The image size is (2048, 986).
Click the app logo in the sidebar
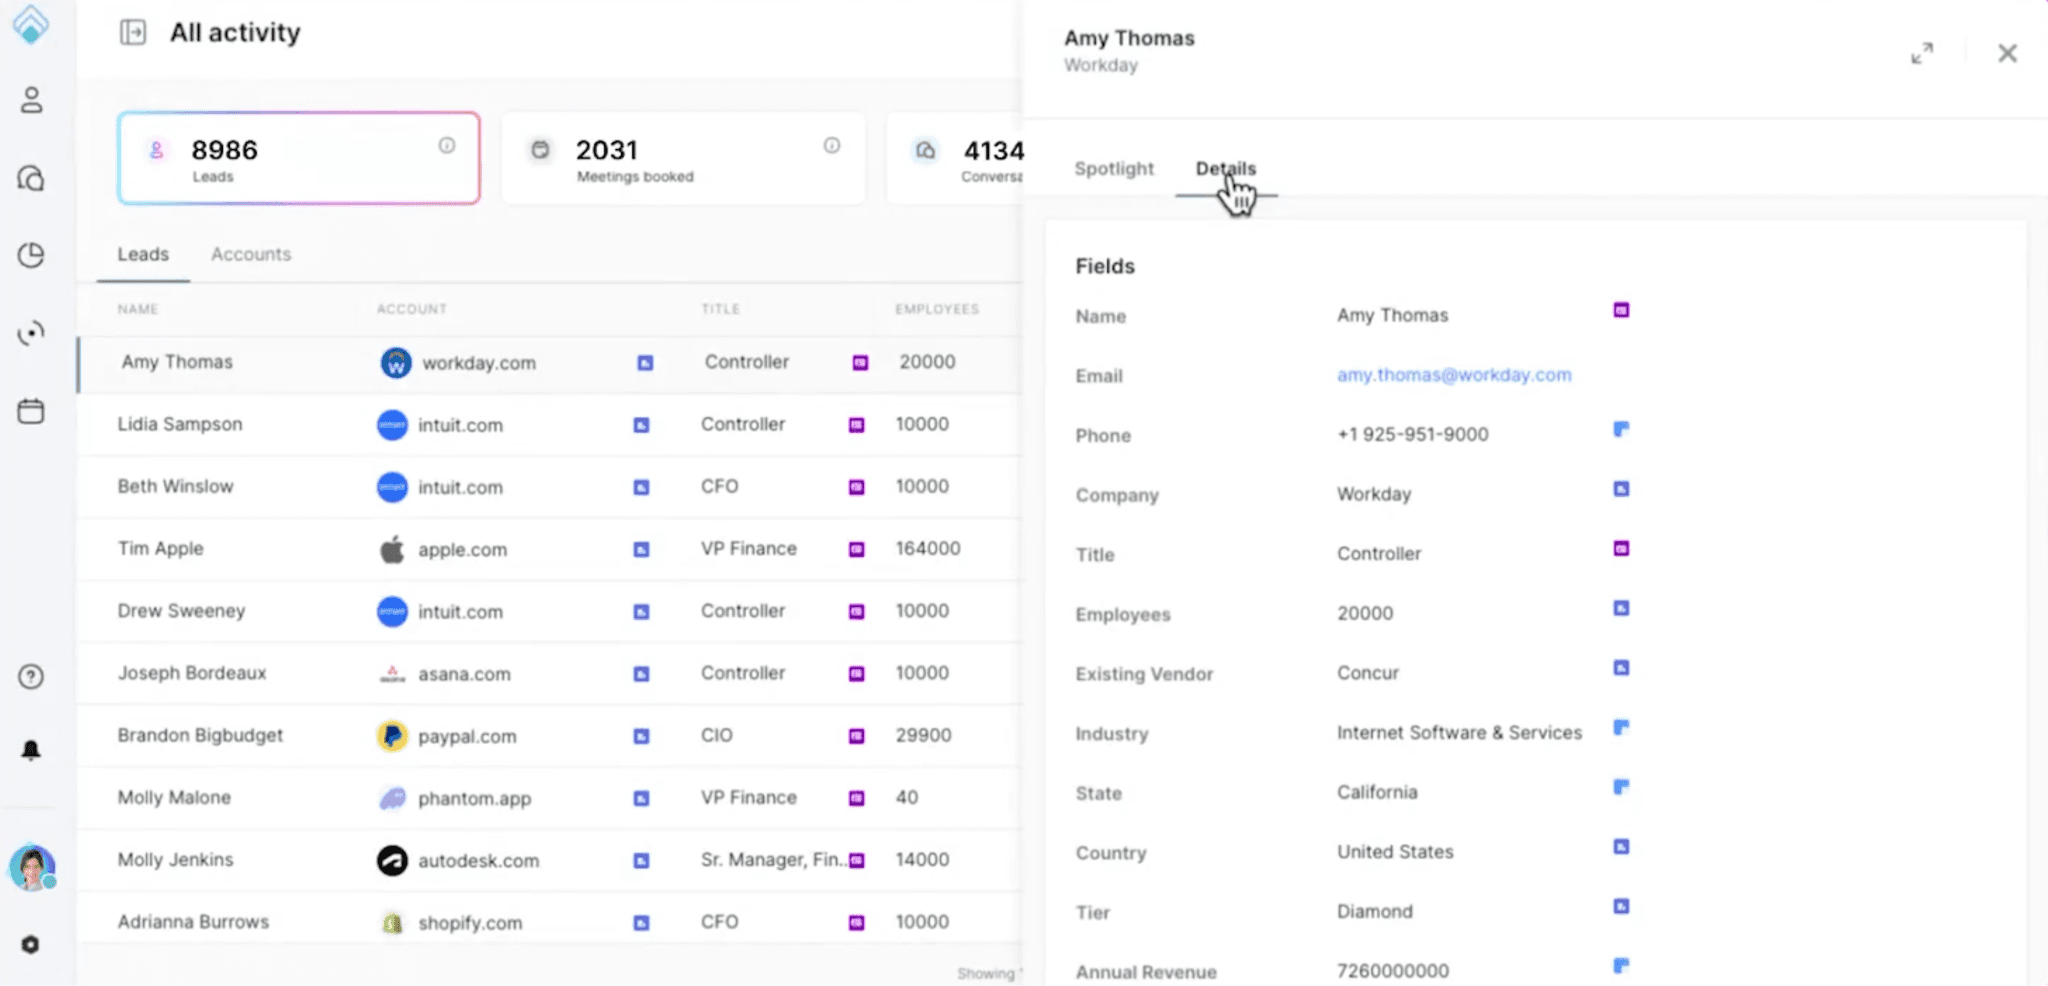(31, 24)
